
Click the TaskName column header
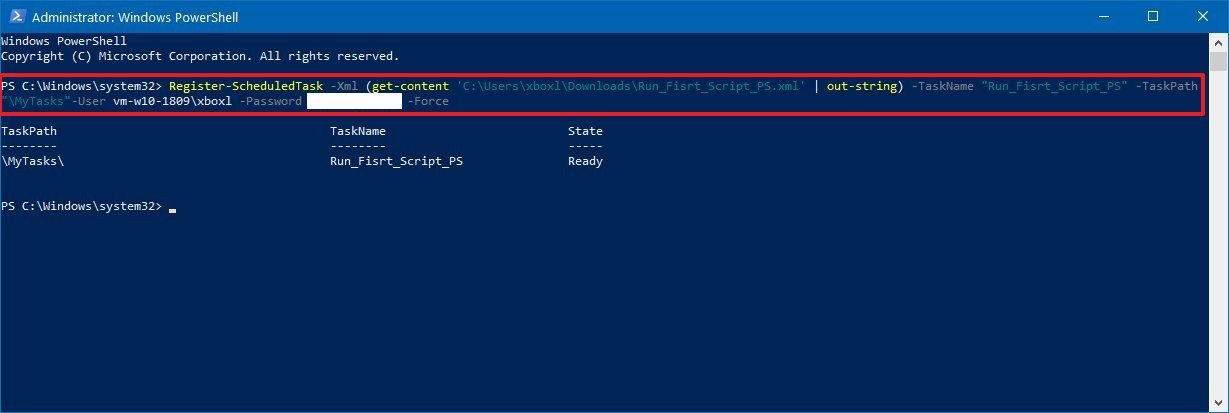pos(357,131)
